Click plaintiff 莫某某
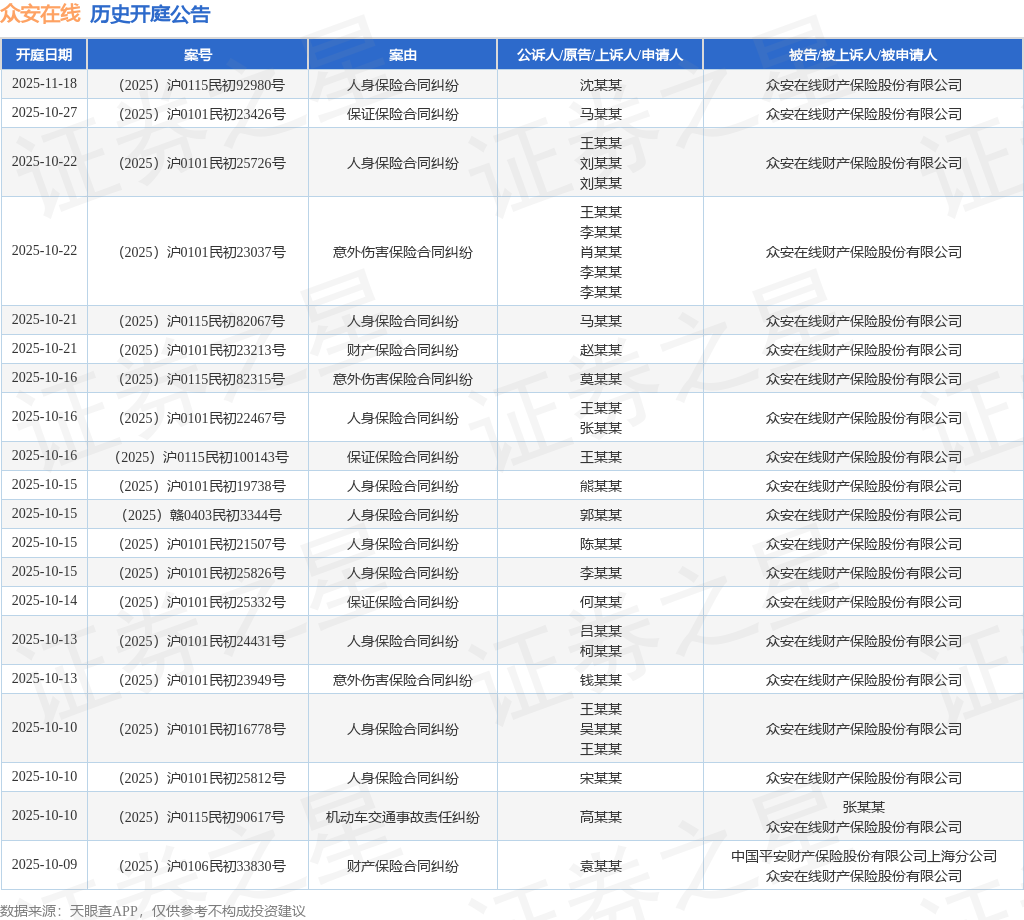1024x920 pixels. click(x=601, y=379)
